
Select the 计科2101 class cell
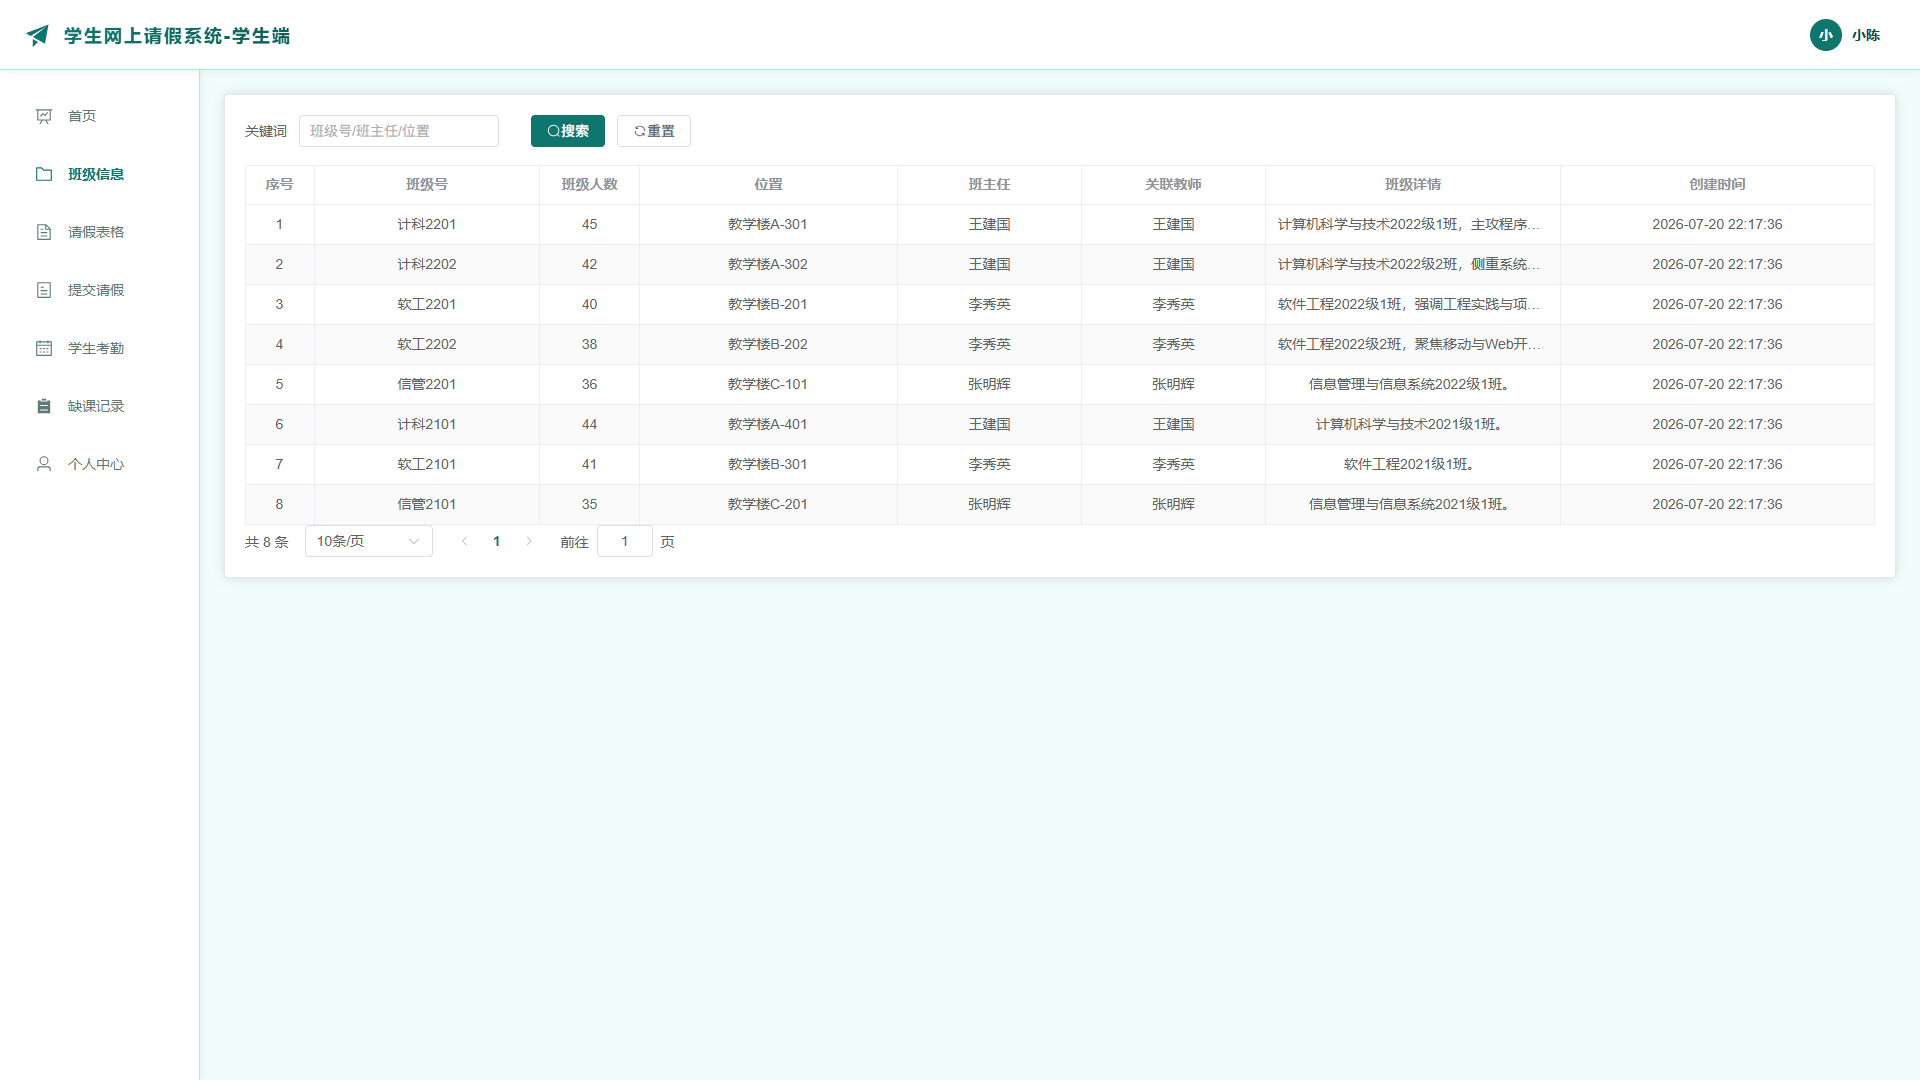(x=427, y=424)
